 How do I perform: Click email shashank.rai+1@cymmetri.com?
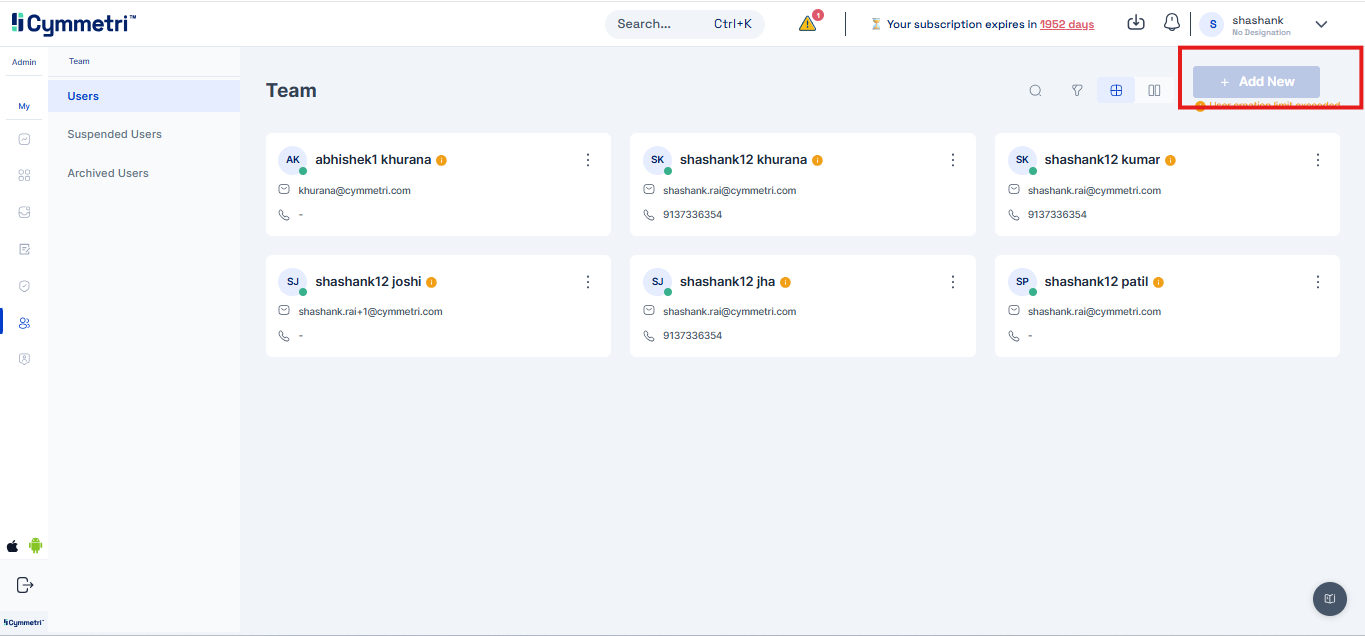370,311
